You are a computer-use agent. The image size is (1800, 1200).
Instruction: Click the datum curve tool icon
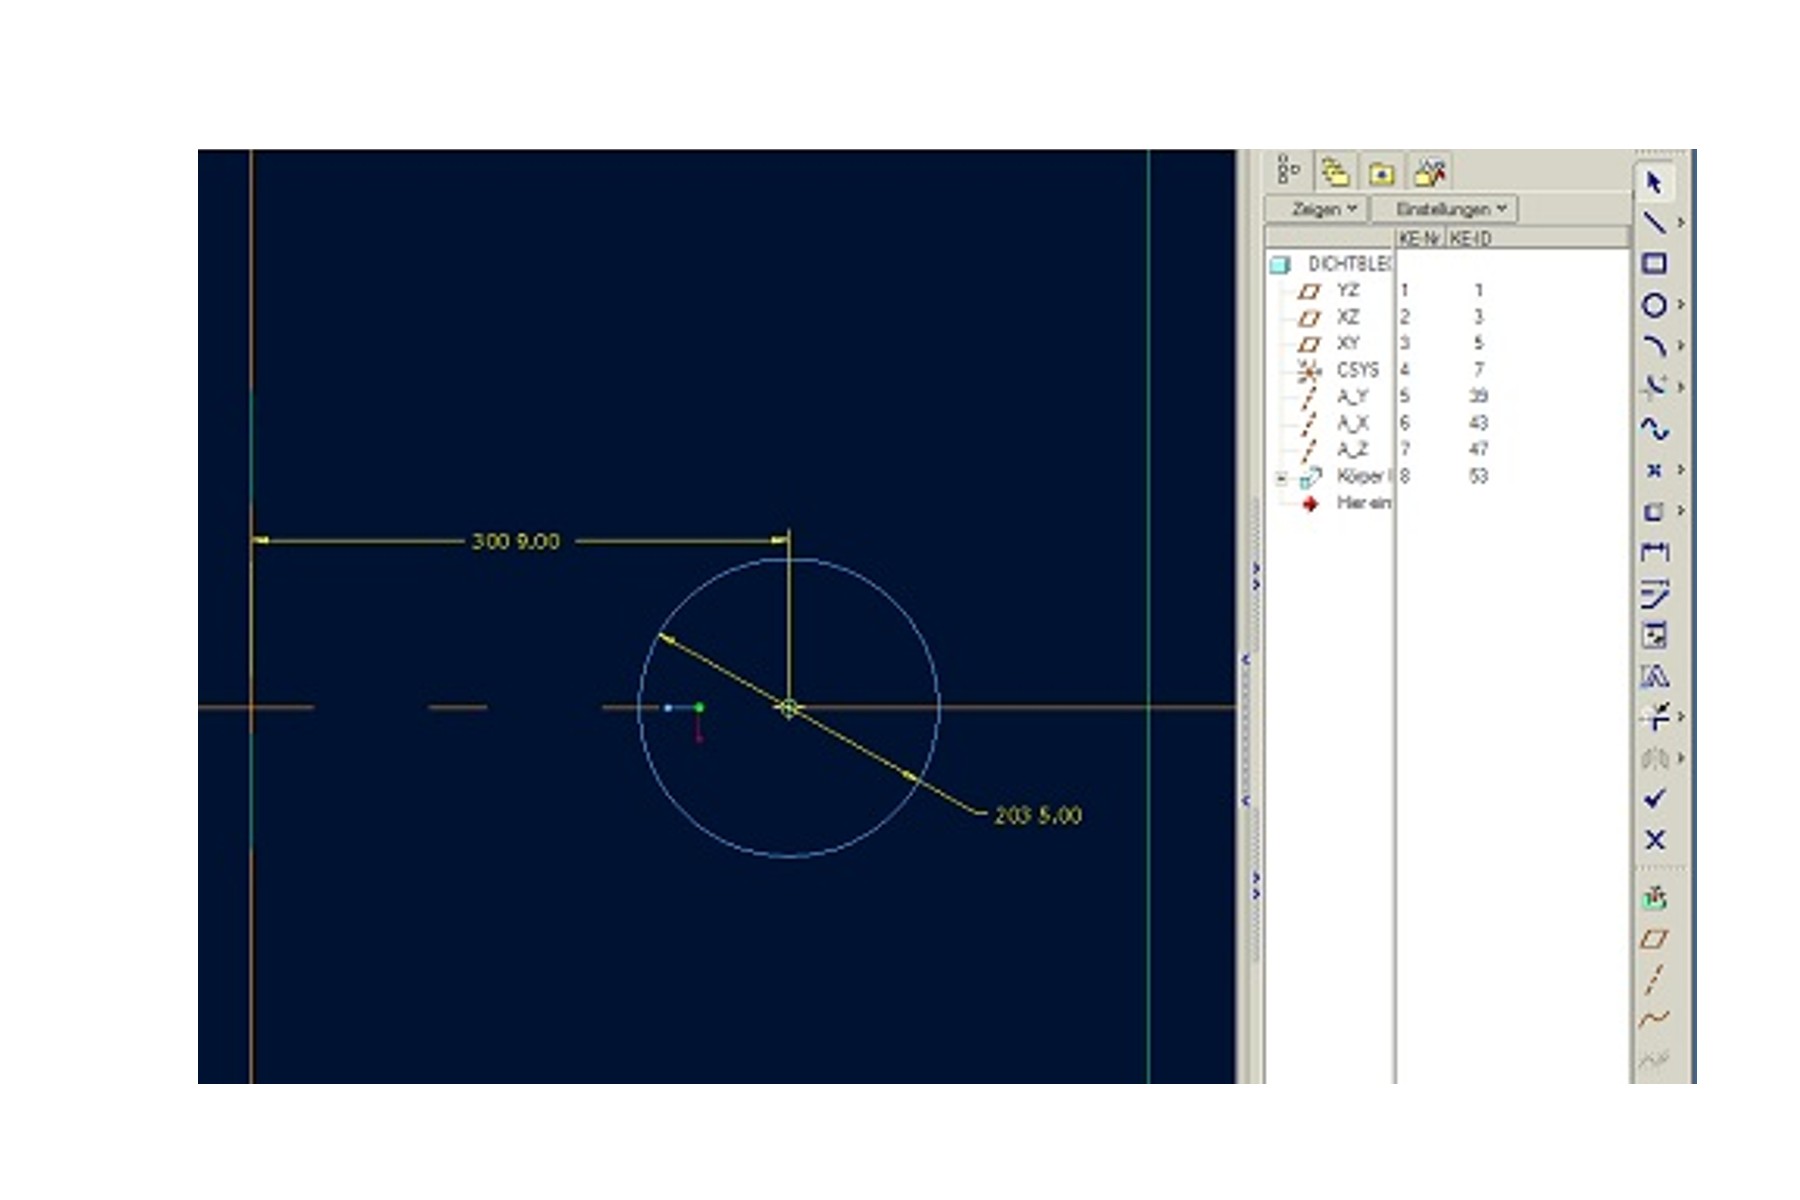click(x=1654, y=1019)
